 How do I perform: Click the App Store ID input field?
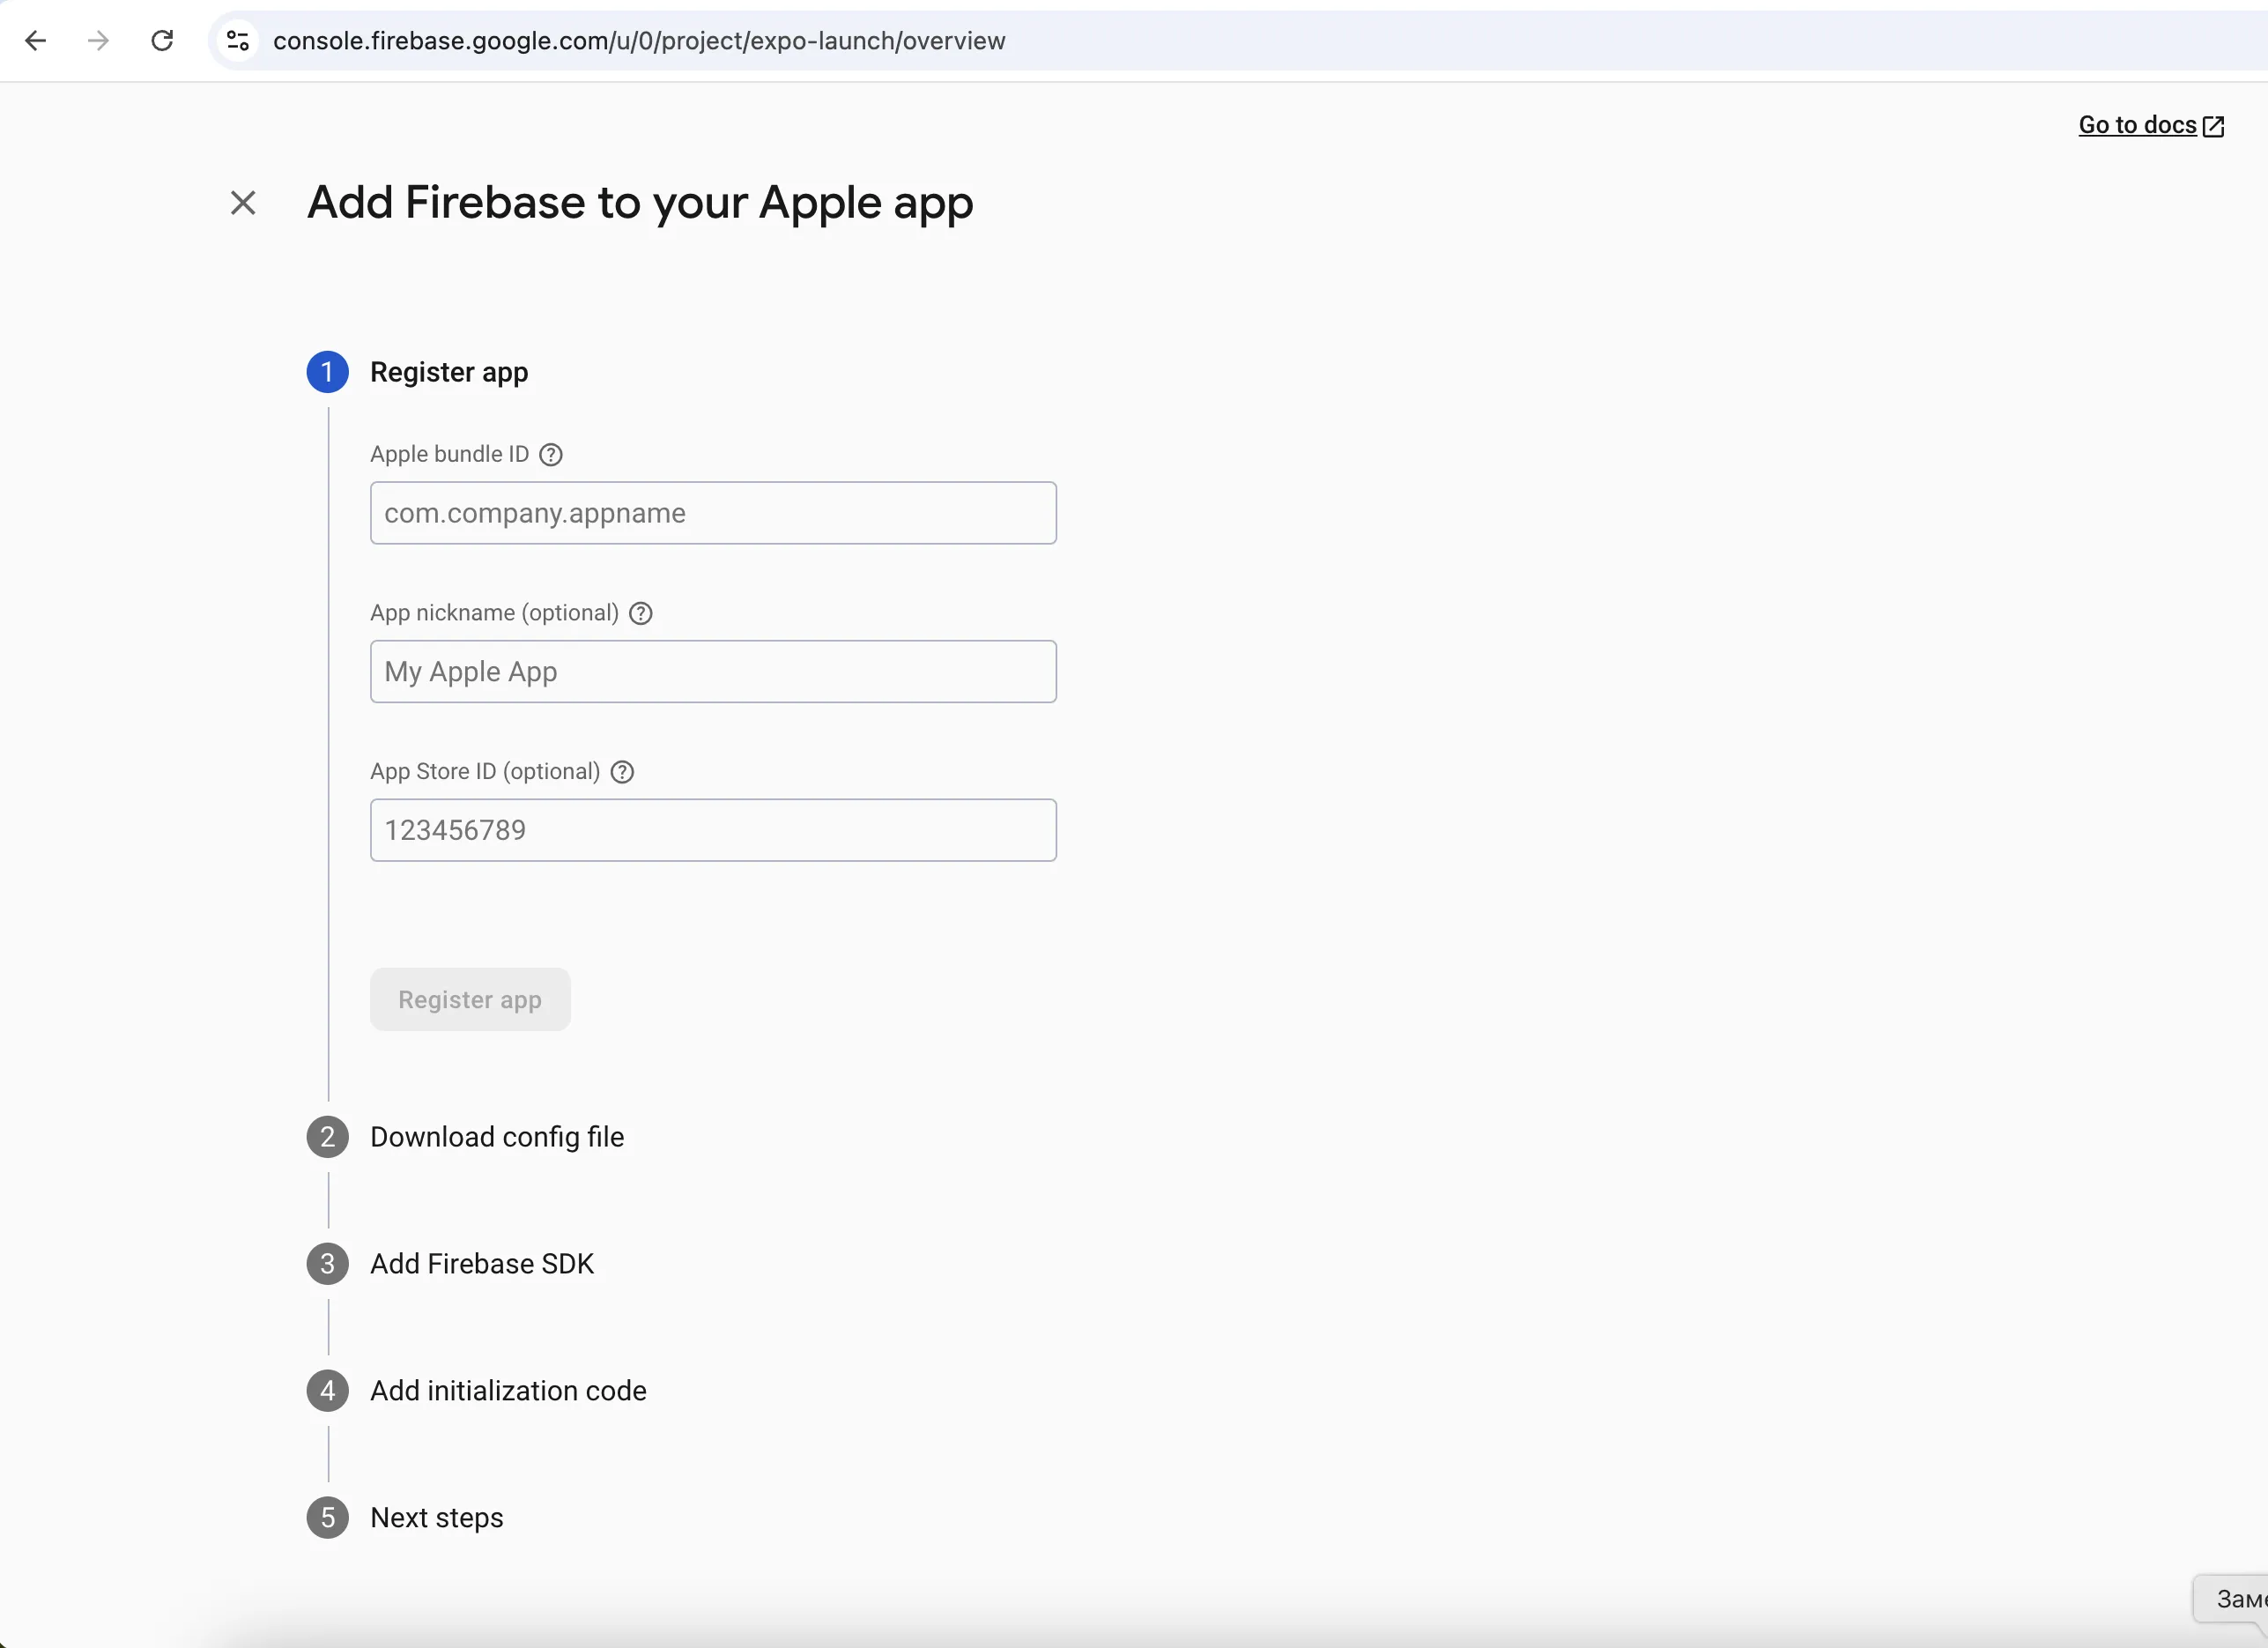point(713,830)
